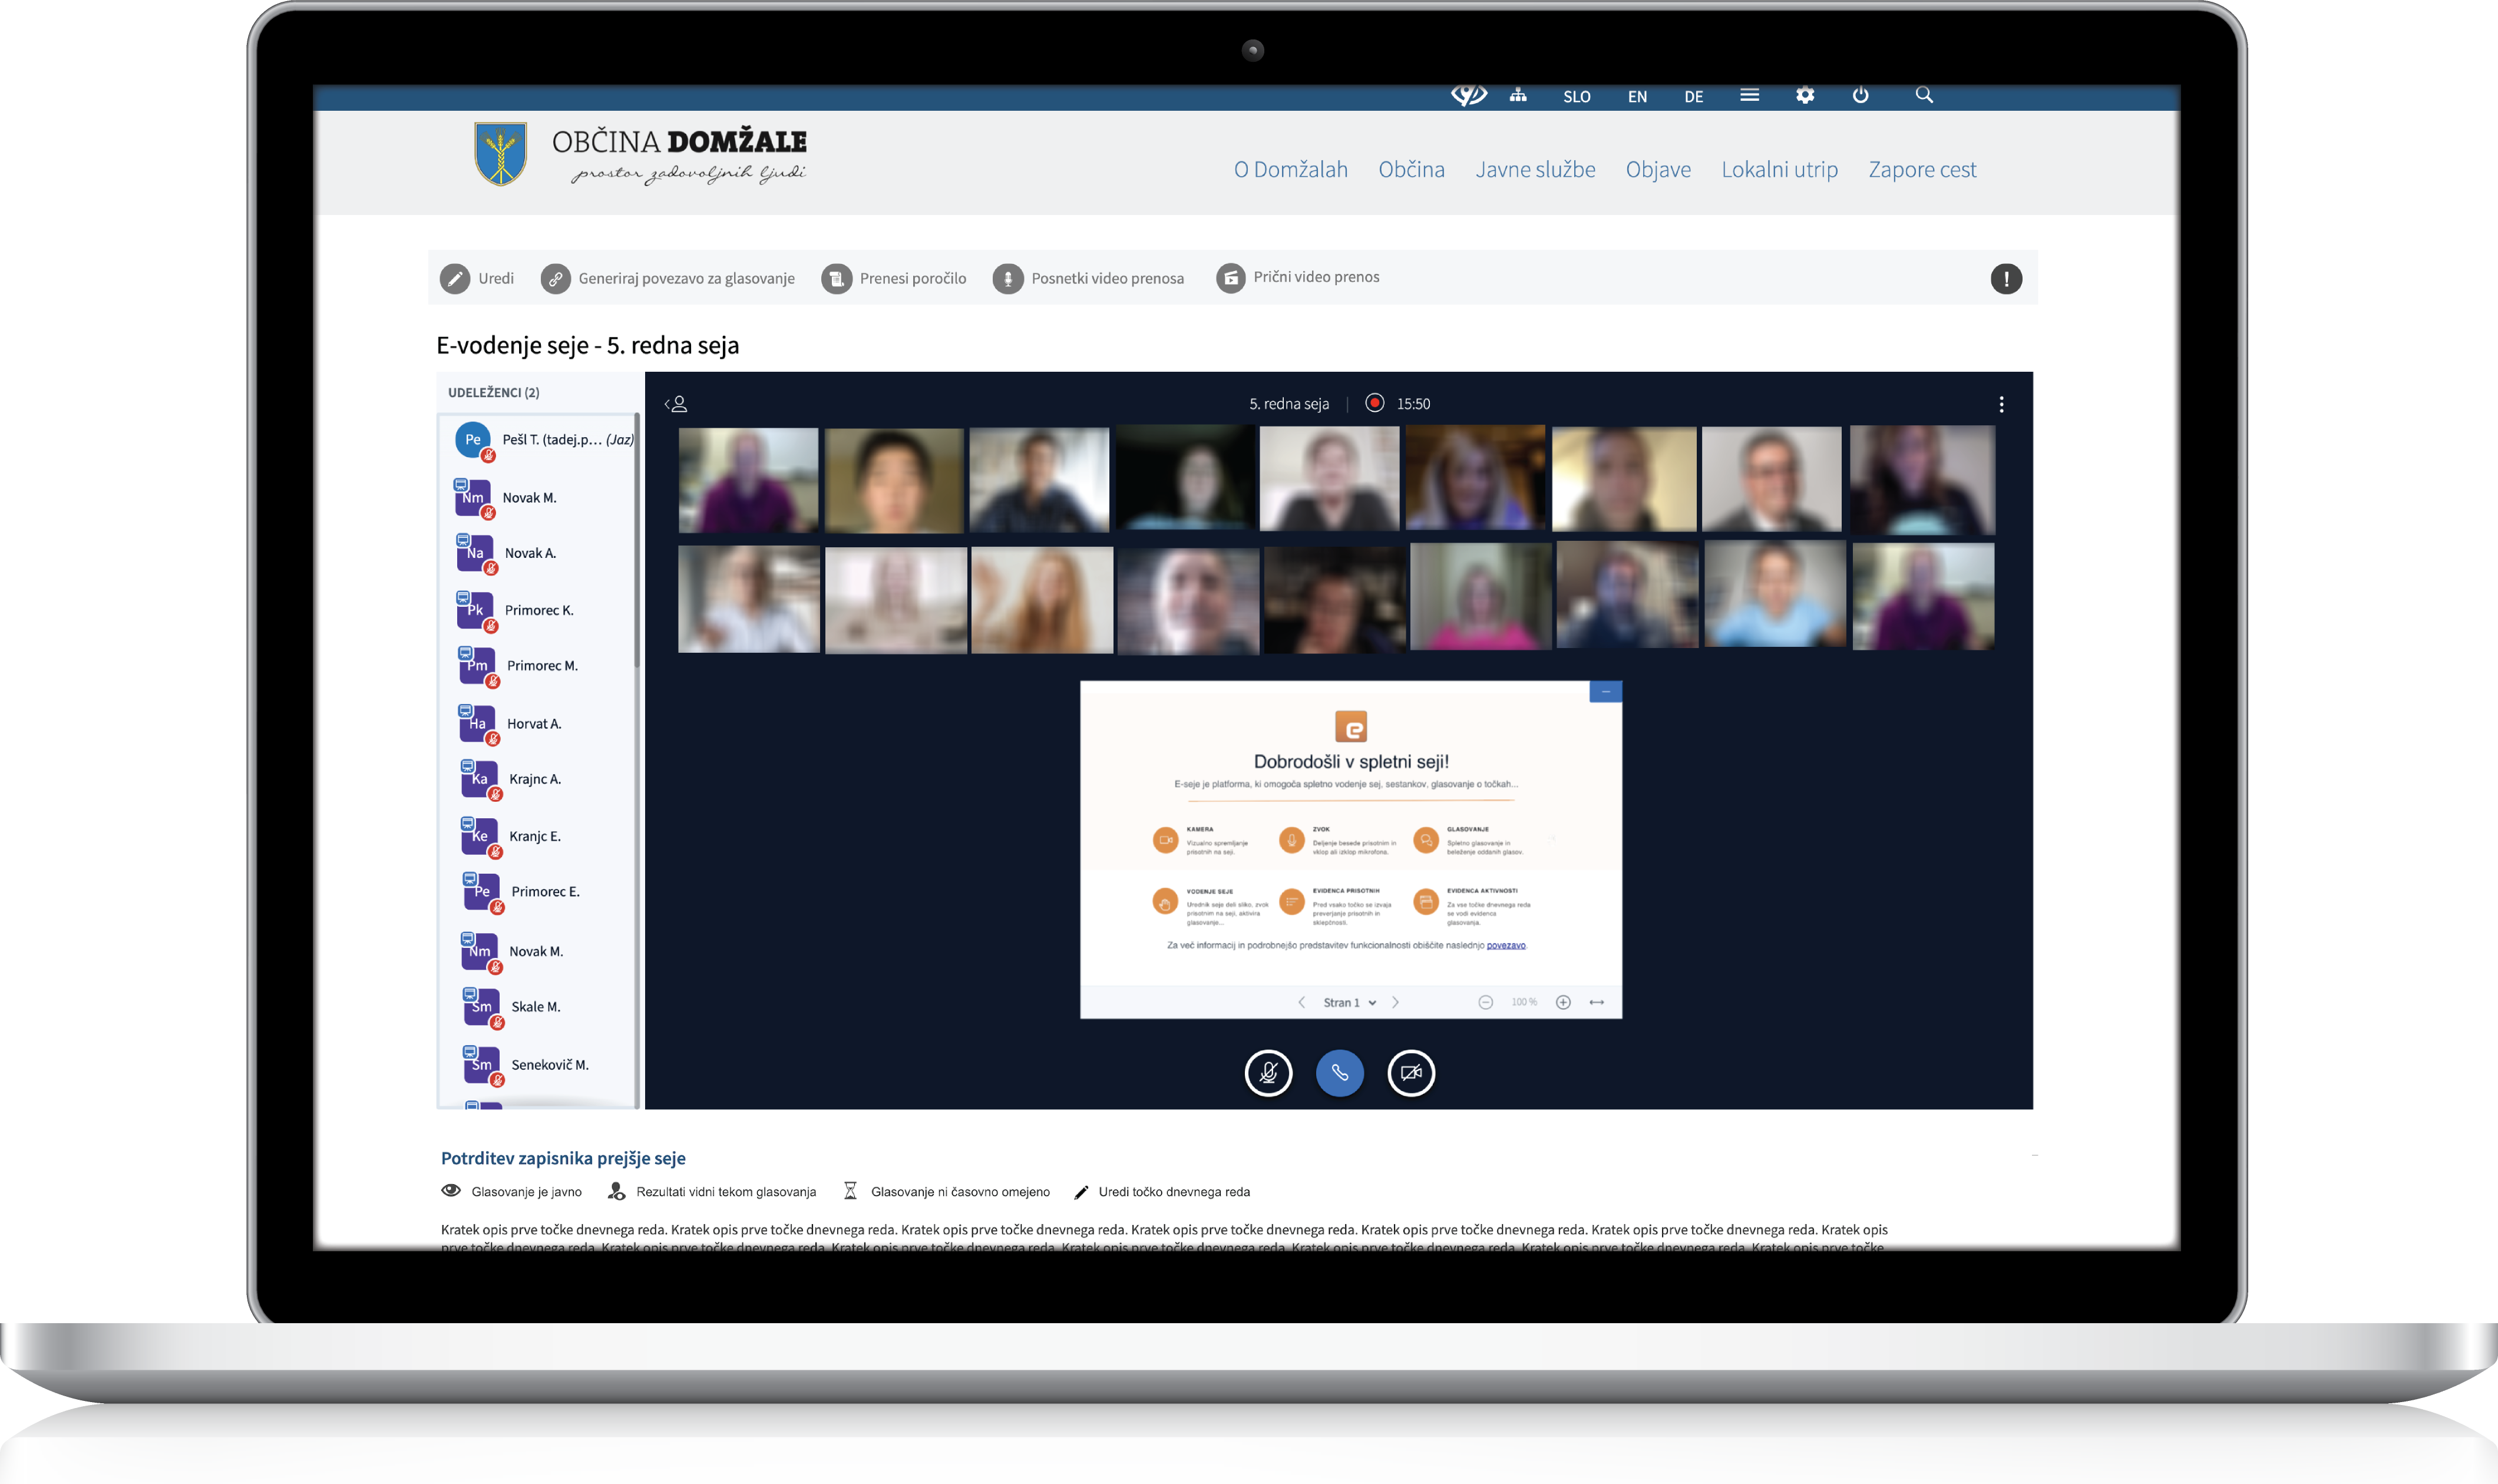Unmute the microphone in the meeting

pyautogui.click(x=1268, y=1073)
